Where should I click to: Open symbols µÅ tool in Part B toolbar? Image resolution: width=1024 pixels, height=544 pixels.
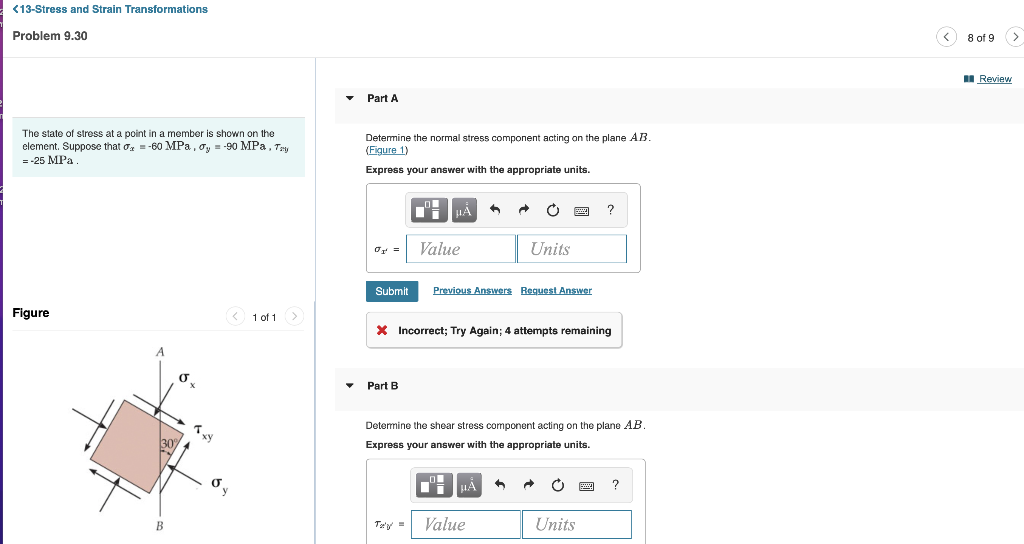[469, 485]
